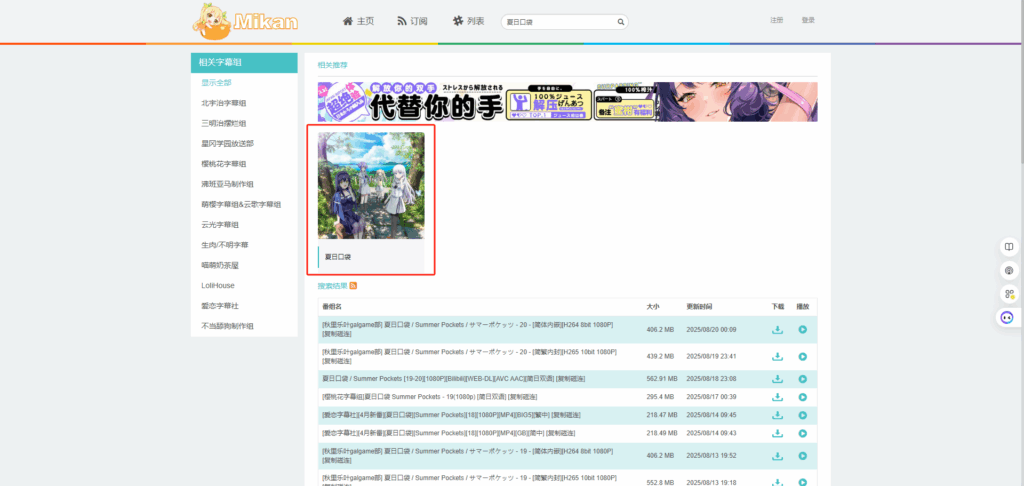Viewport: 1024px width, 486px height.
Task: Open the H264 8bit episode 20 title
Action: [470, 323]
